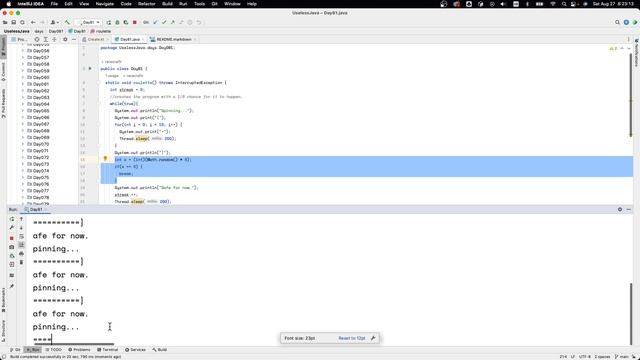640x360 pixels.
Task: Open the TODO tool window
Action: point(53,350)
